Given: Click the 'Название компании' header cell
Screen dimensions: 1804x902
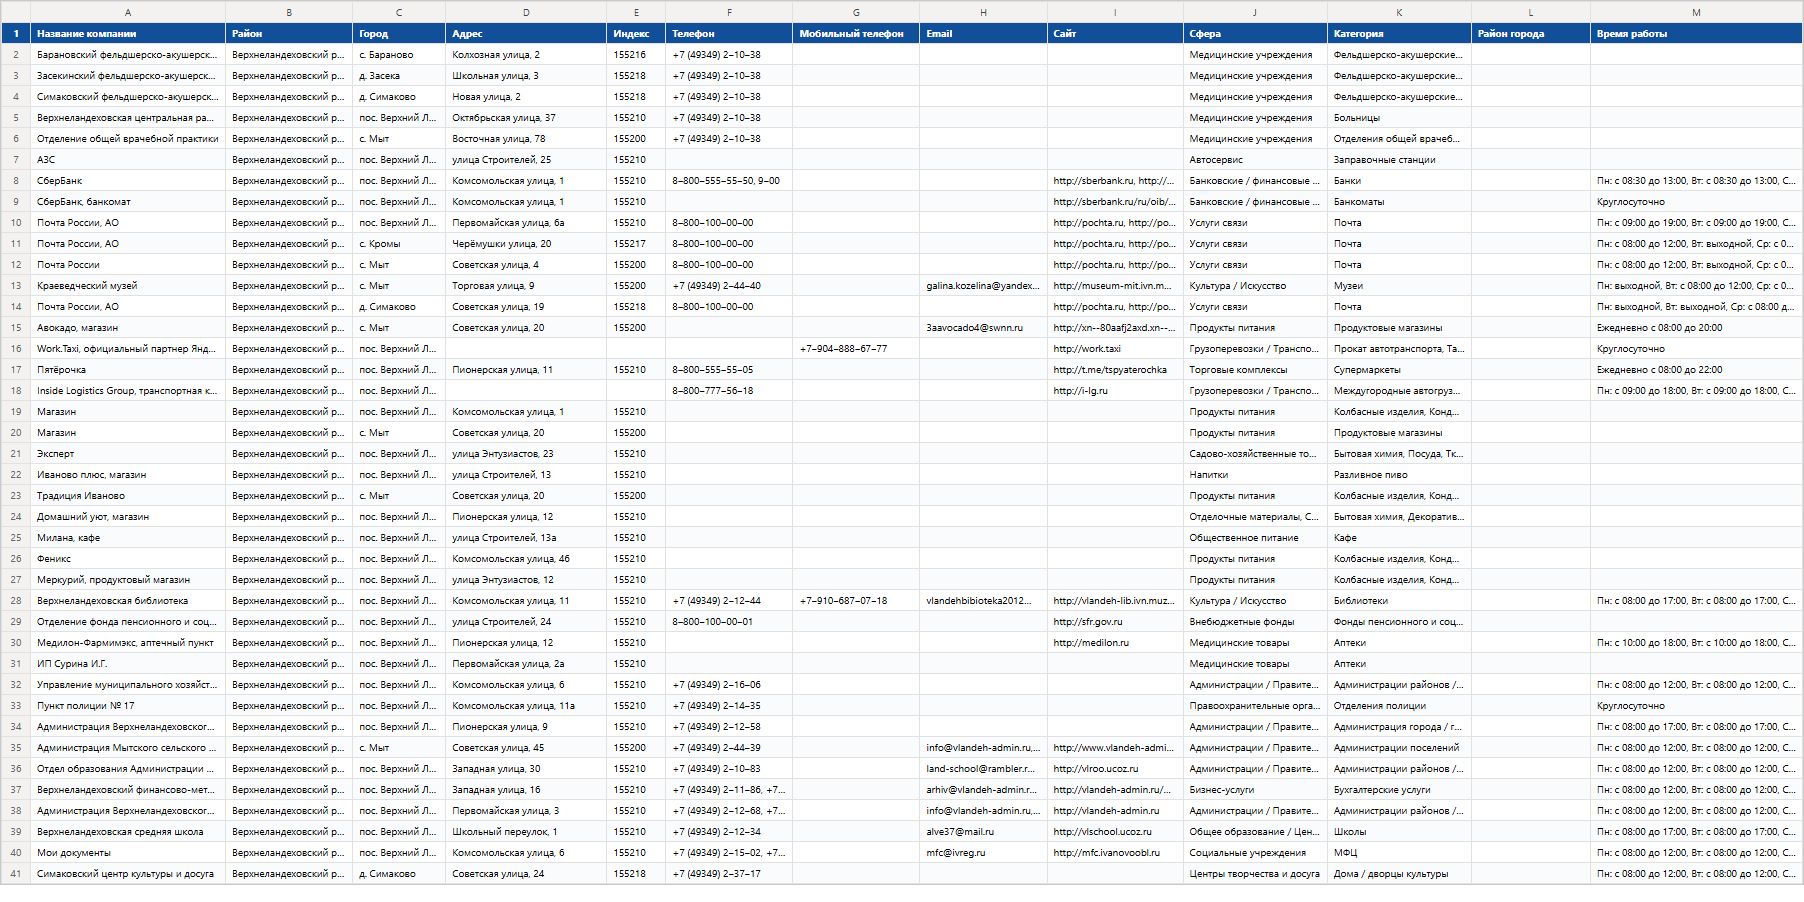Looking at the screenshot, I should coord(128,33).
